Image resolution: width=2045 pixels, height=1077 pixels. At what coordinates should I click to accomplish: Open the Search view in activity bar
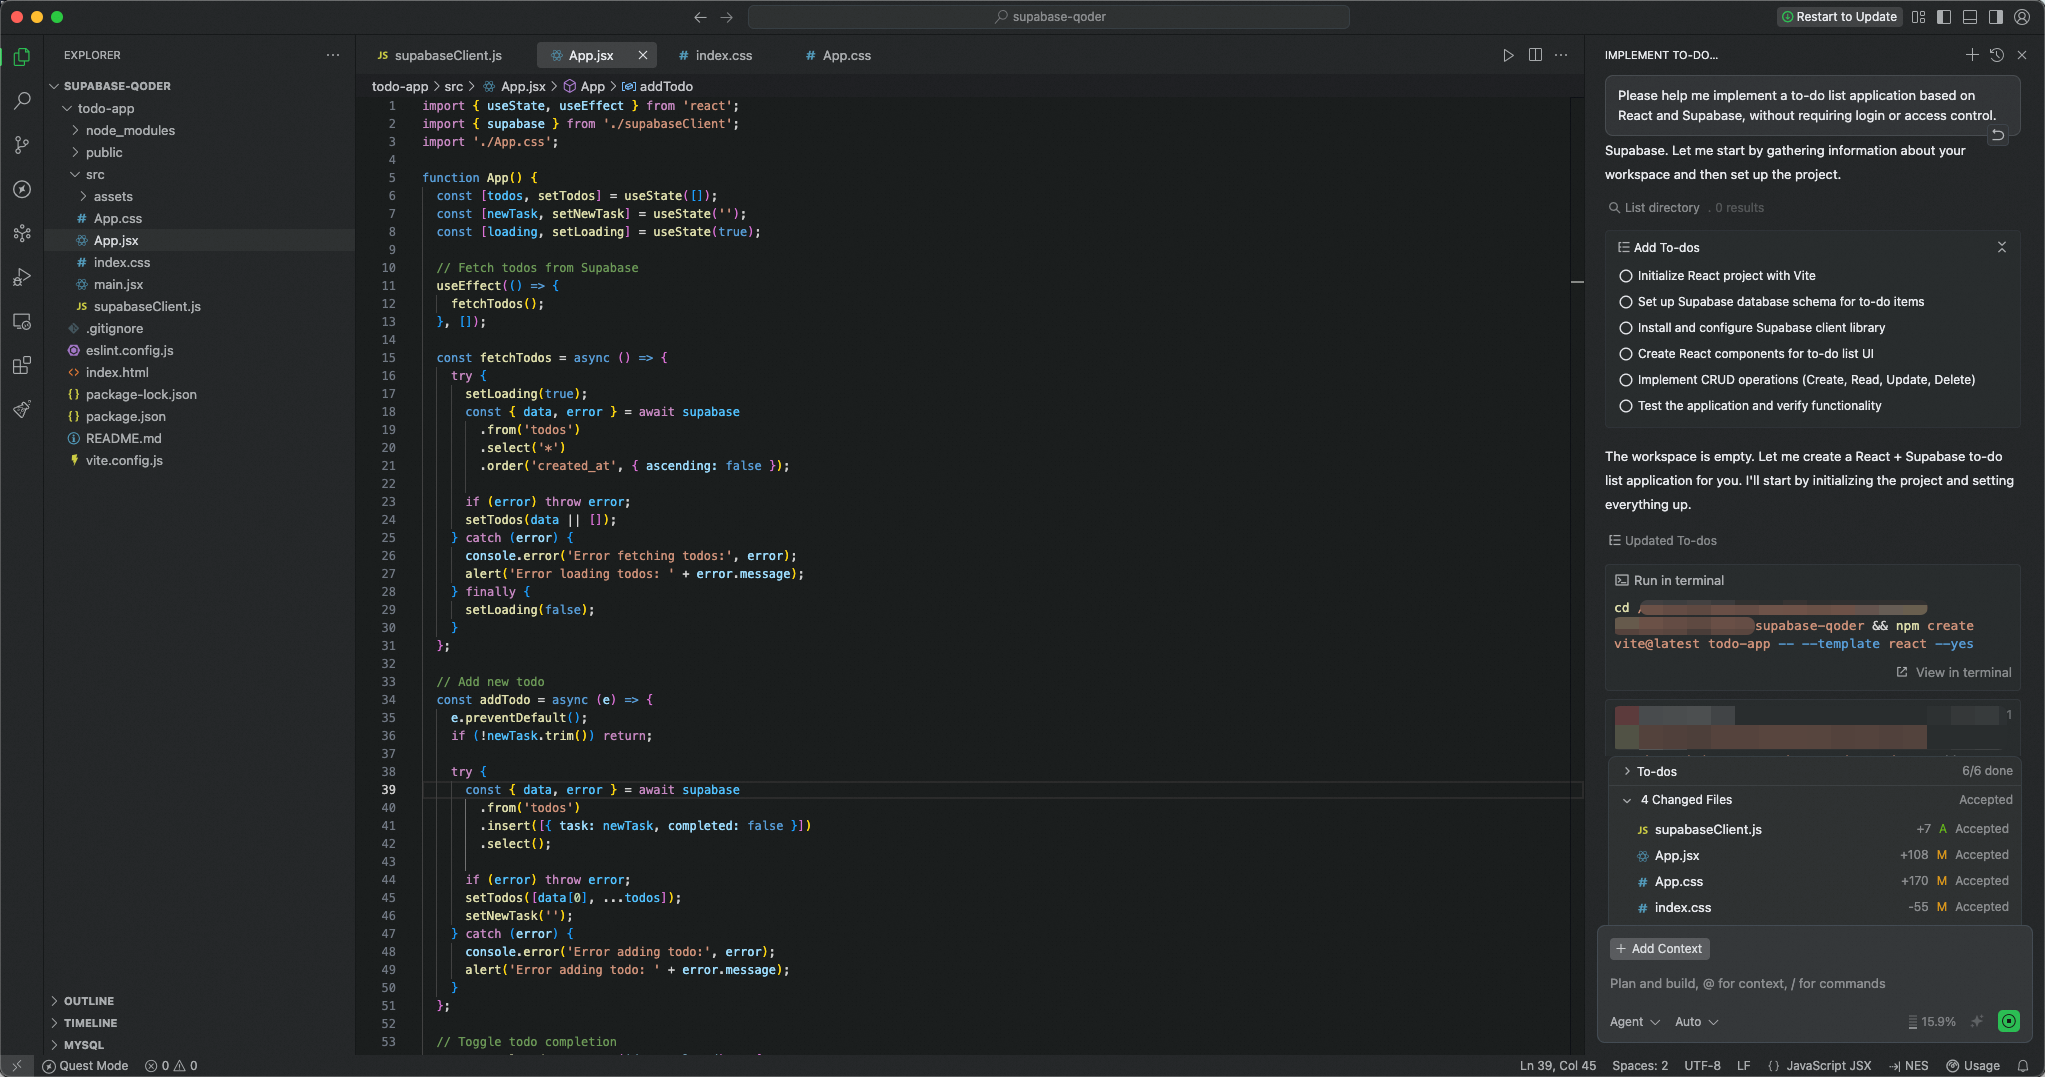(22, 101)
